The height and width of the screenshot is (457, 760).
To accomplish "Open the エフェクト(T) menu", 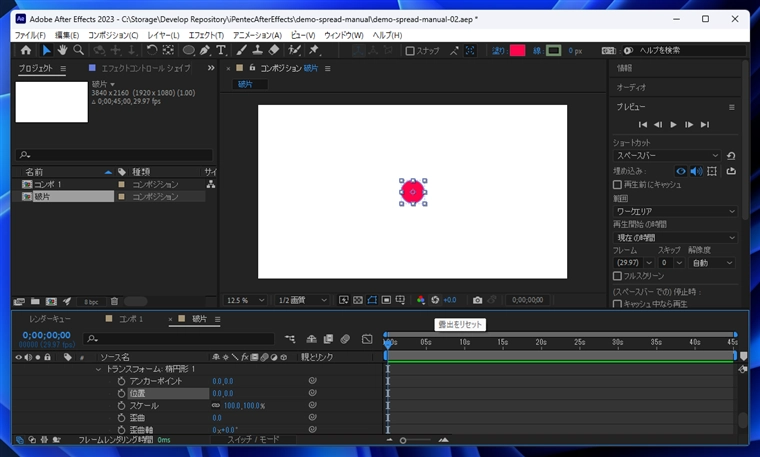I will point(206,35).
